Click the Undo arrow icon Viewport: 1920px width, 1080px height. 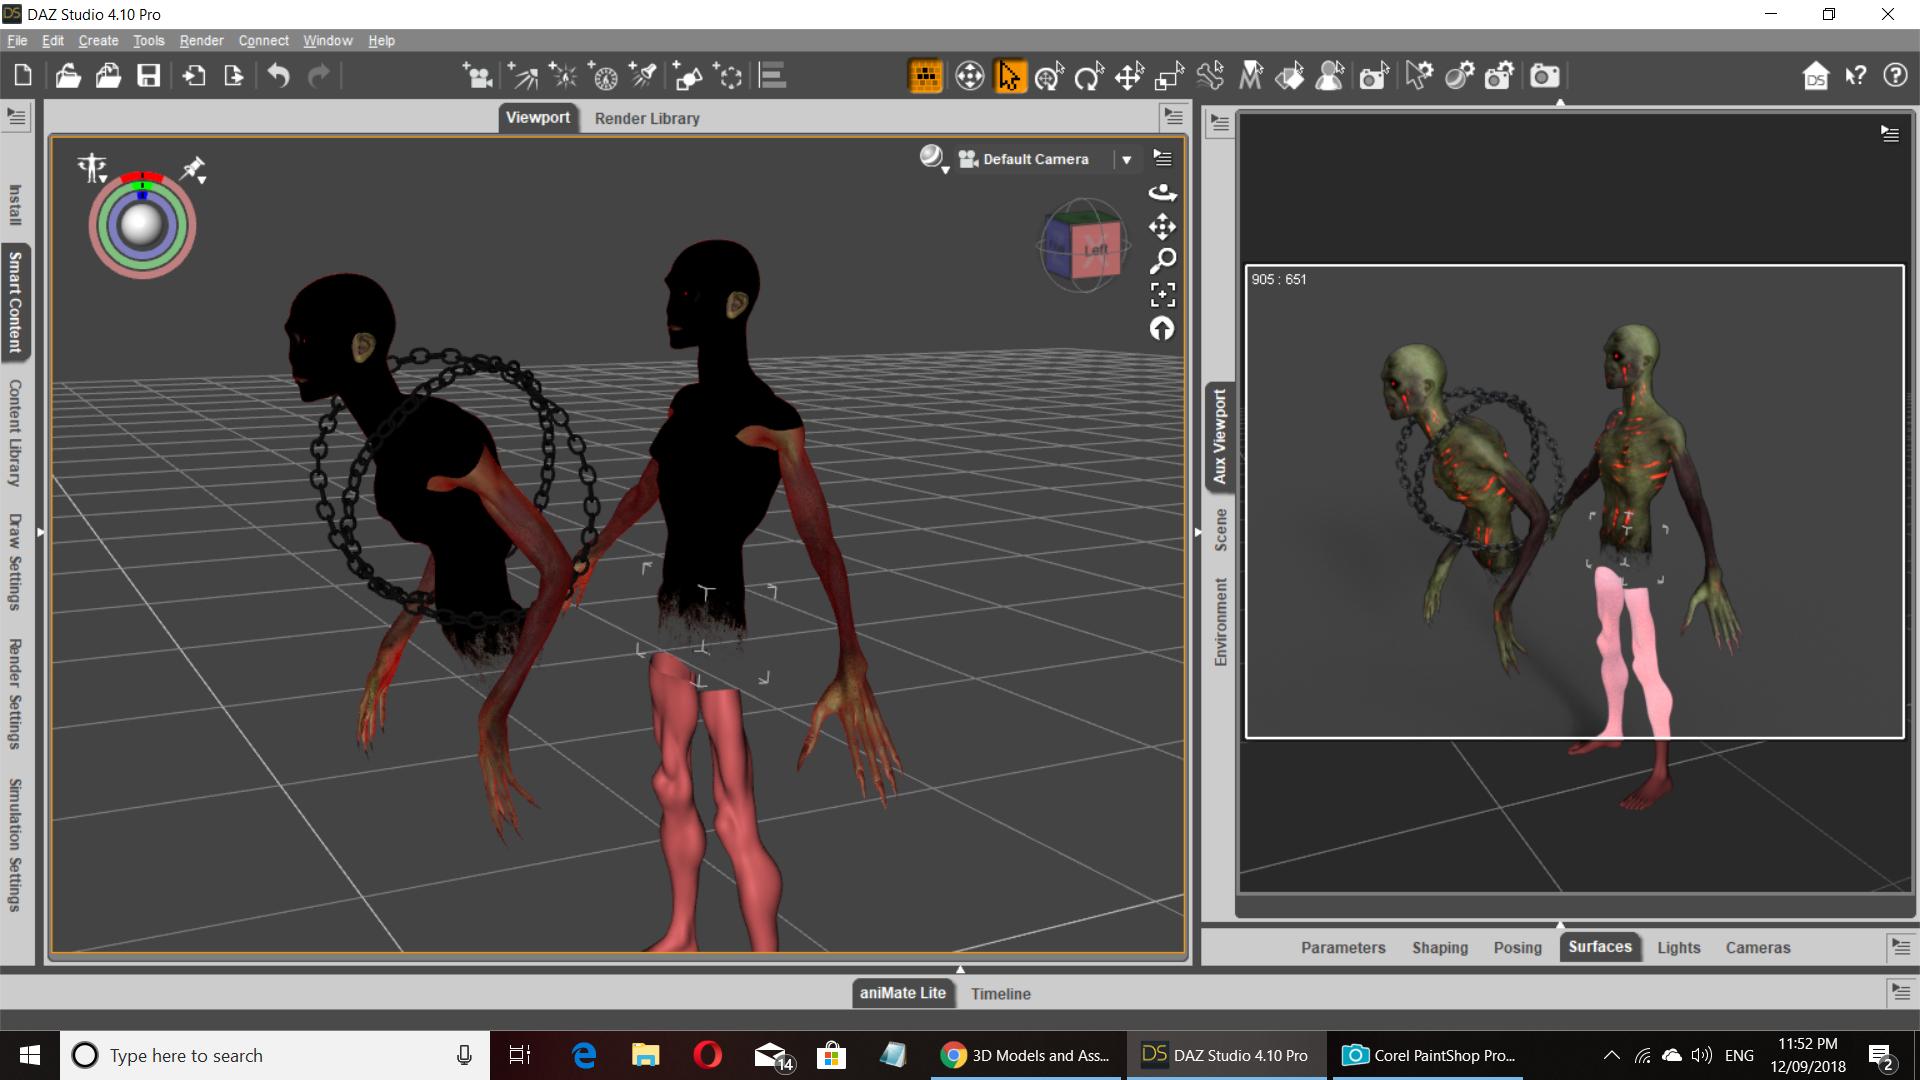click(278, 76)
